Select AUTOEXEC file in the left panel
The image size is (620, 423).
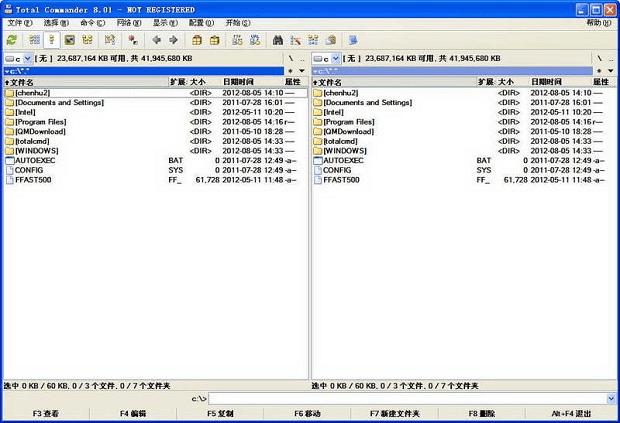pyautogui.click(x=156, y=161)
